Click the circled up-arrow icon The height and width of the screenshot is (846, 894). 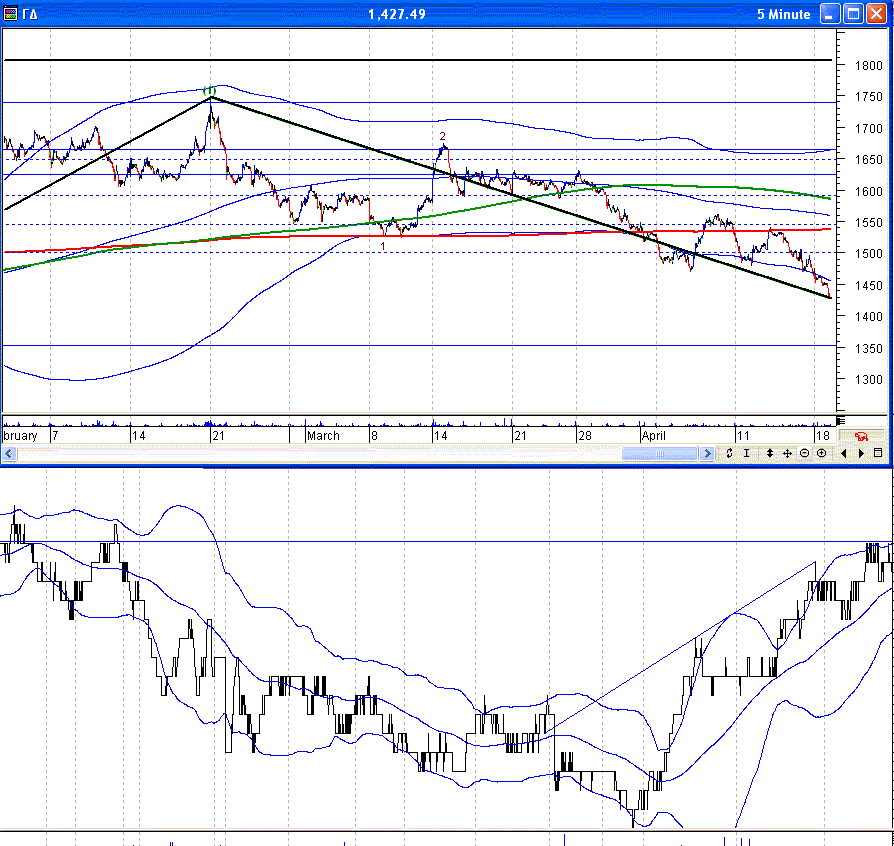[821, 453]
